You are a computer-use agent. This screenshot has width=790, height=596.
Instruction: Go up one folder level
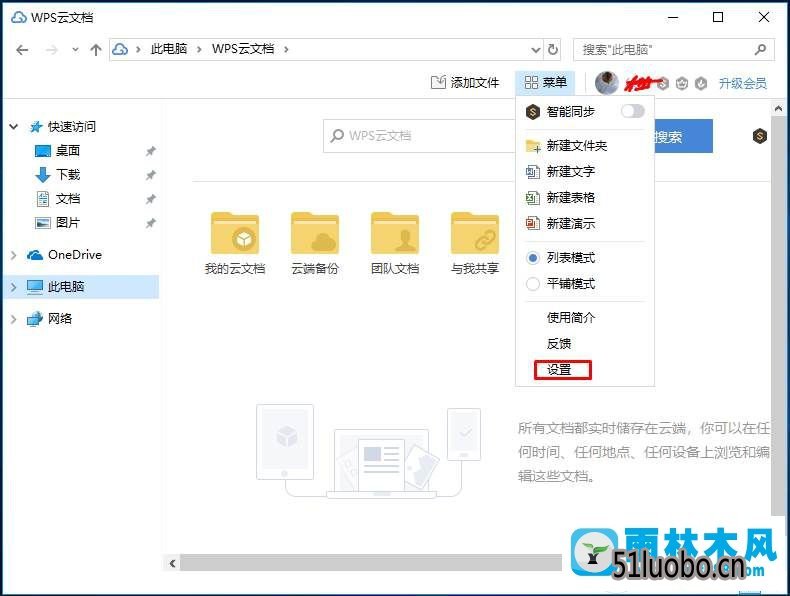pos(95,50)
